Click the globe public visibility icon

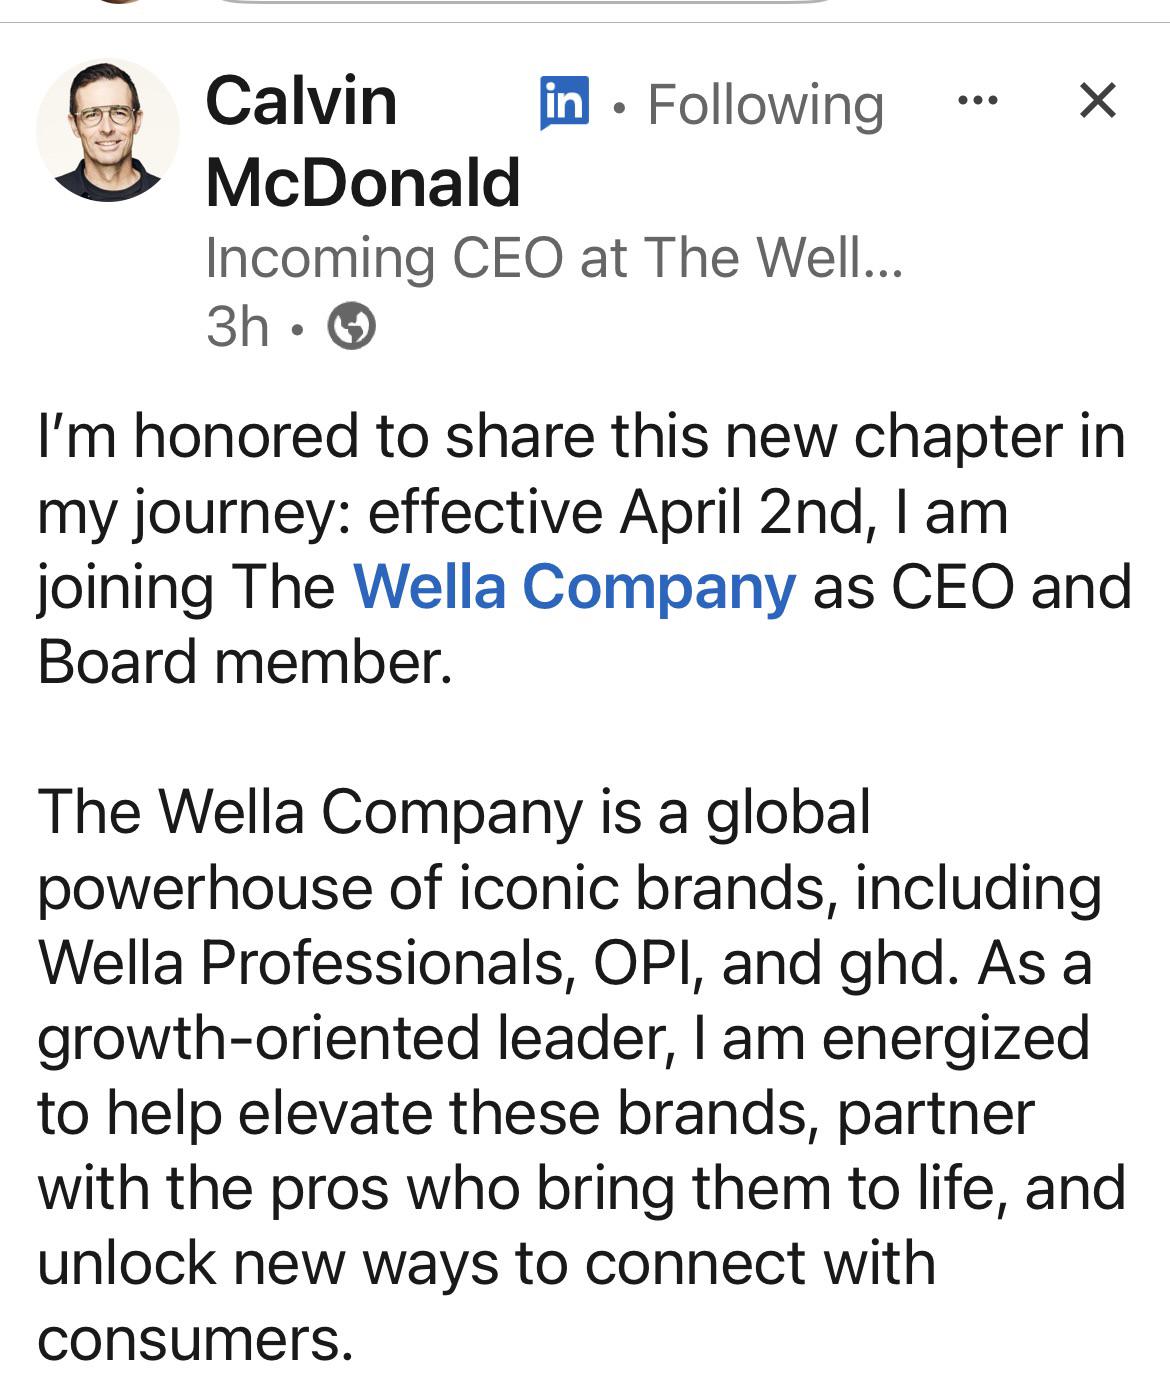(x=352, y=326)
